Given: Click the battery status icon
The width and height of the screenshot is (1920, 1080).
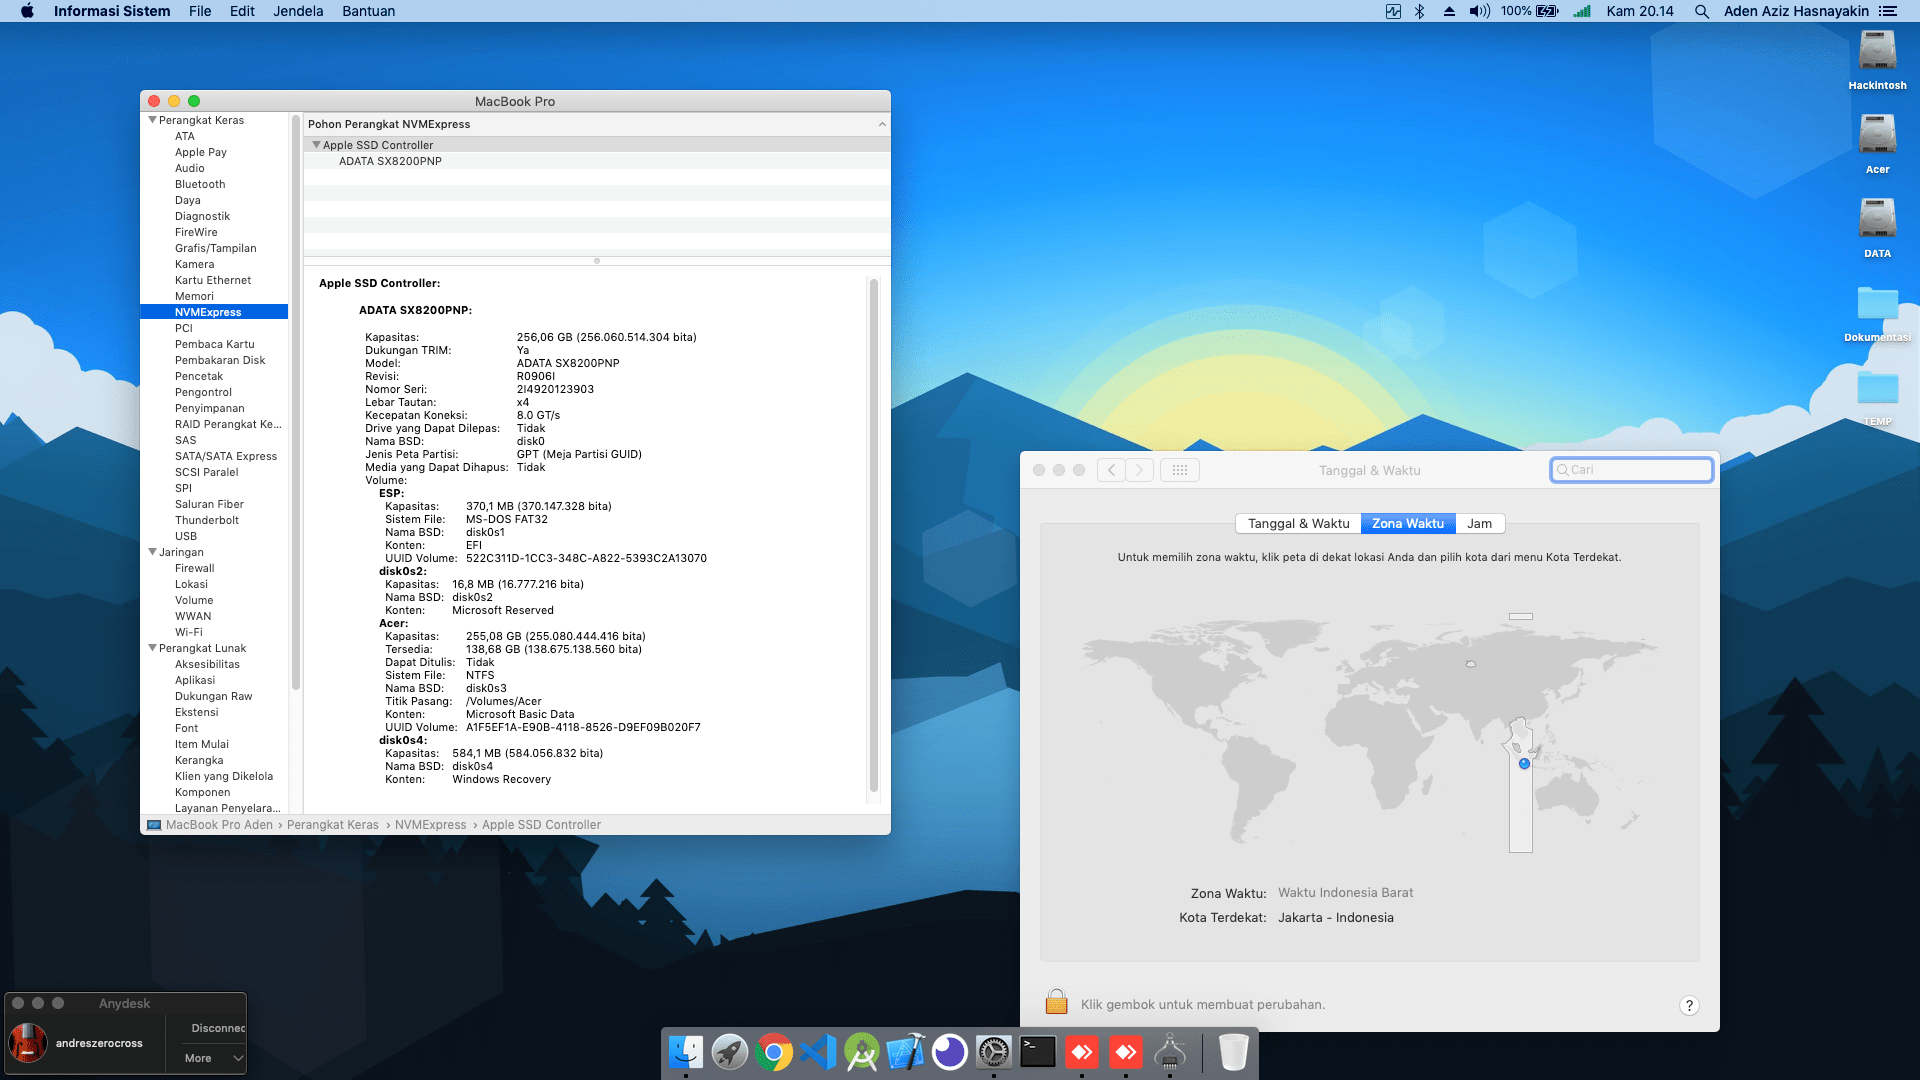Looking at the screenshot, I should pos(1547,11).
